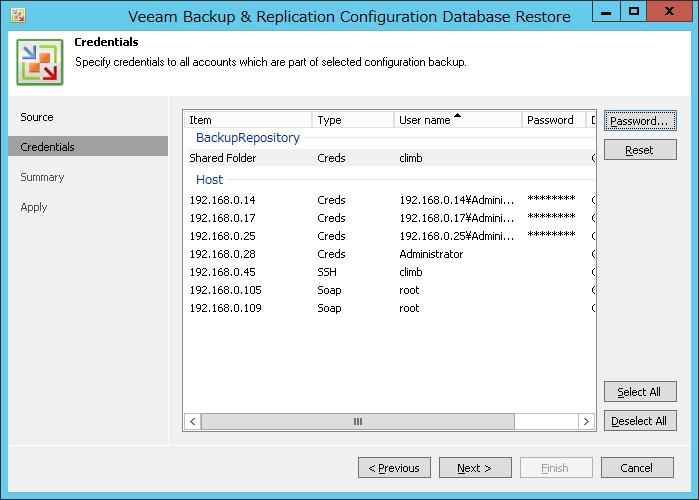
Task: Open the Apply wizard step
Action: click(x=34, y=207)
